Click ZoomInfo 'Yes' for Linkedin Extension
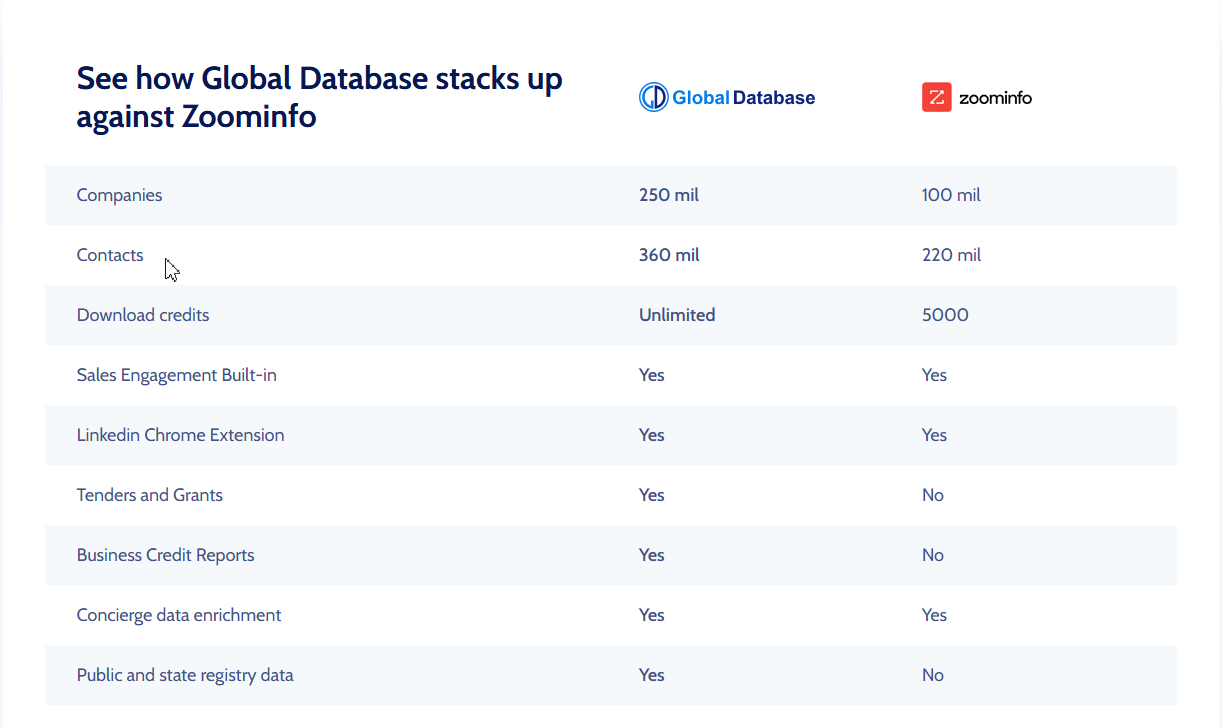 [x=934, y=435]
